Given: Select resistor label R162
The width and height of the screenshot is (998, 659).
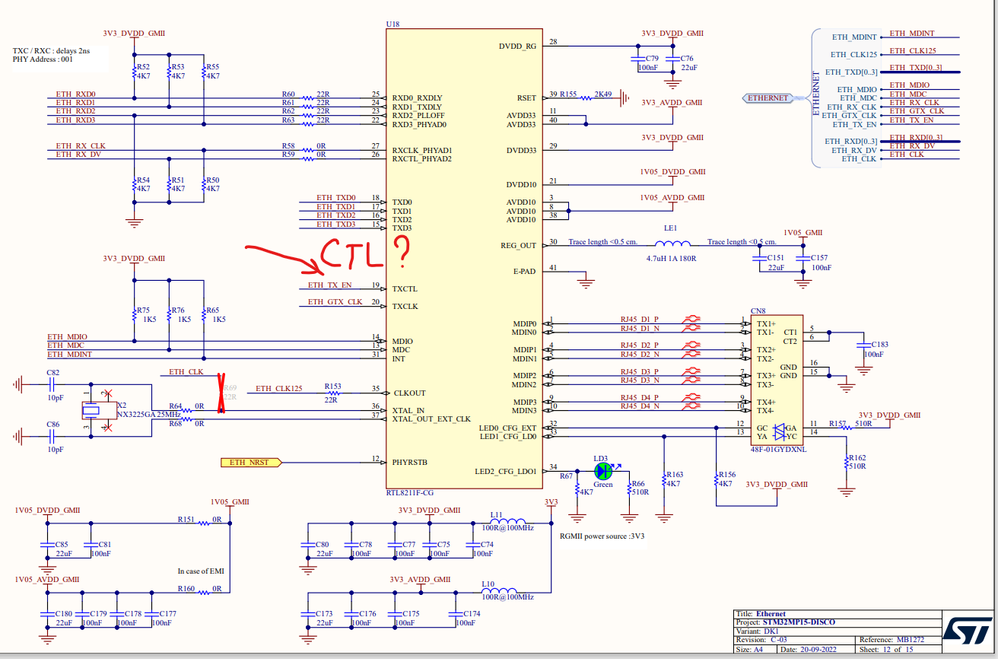Looking at the screenshot, I should tap(857, 458).
